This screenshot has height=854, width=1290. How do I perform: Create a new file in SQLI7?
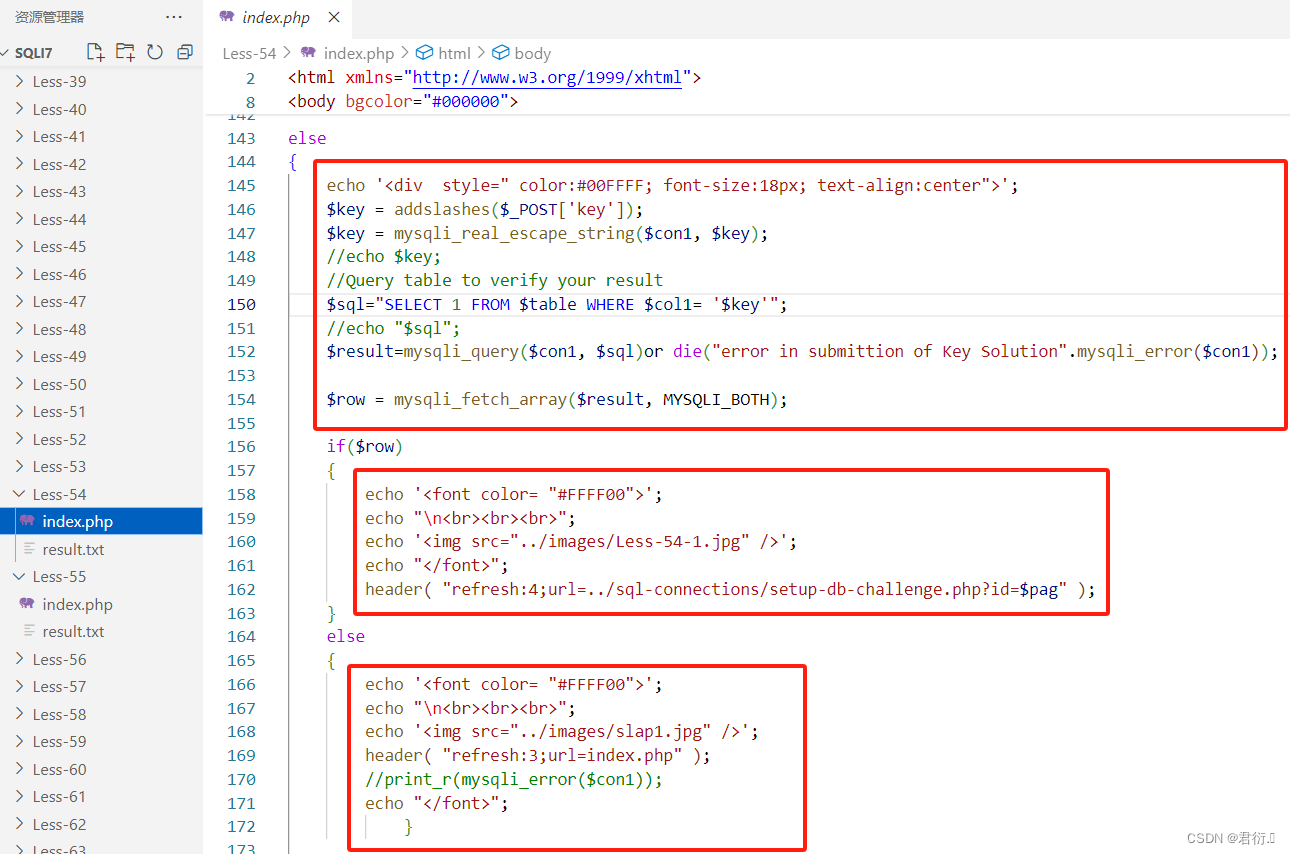pos(95,52)
